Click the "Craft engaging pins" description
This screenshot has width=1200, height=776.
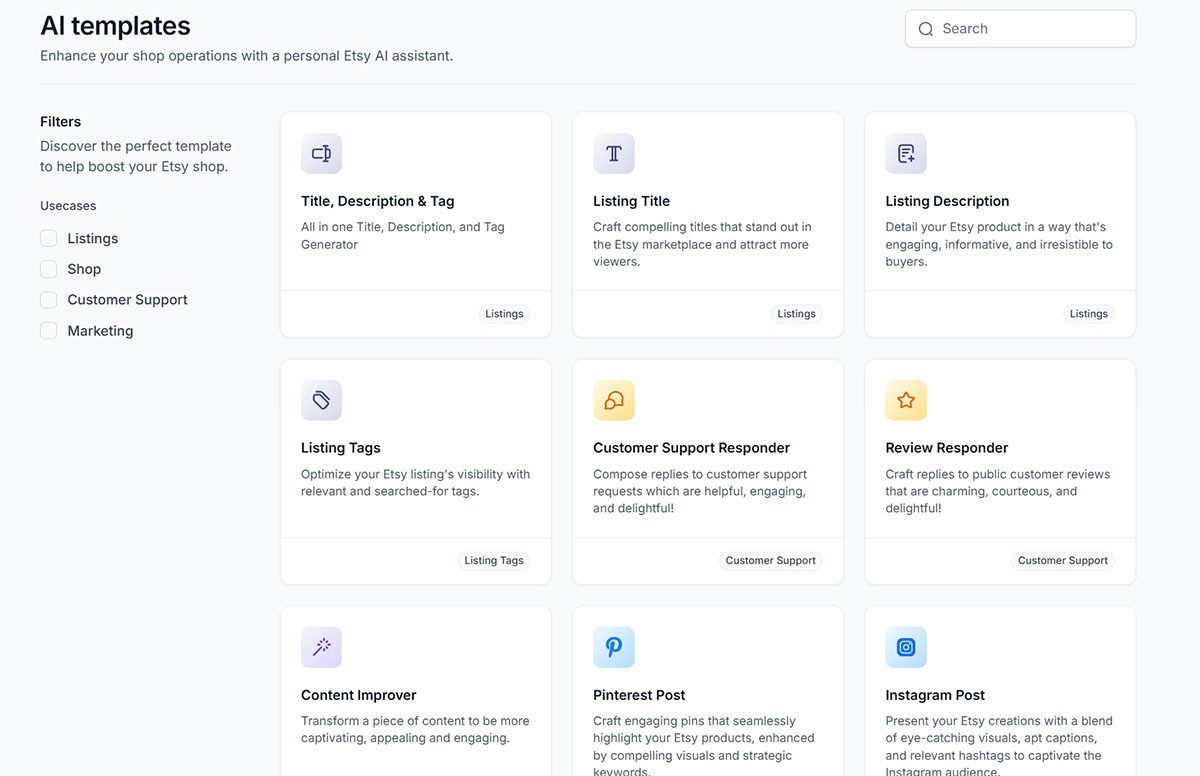pyautogui.click(x=704, y=745)
